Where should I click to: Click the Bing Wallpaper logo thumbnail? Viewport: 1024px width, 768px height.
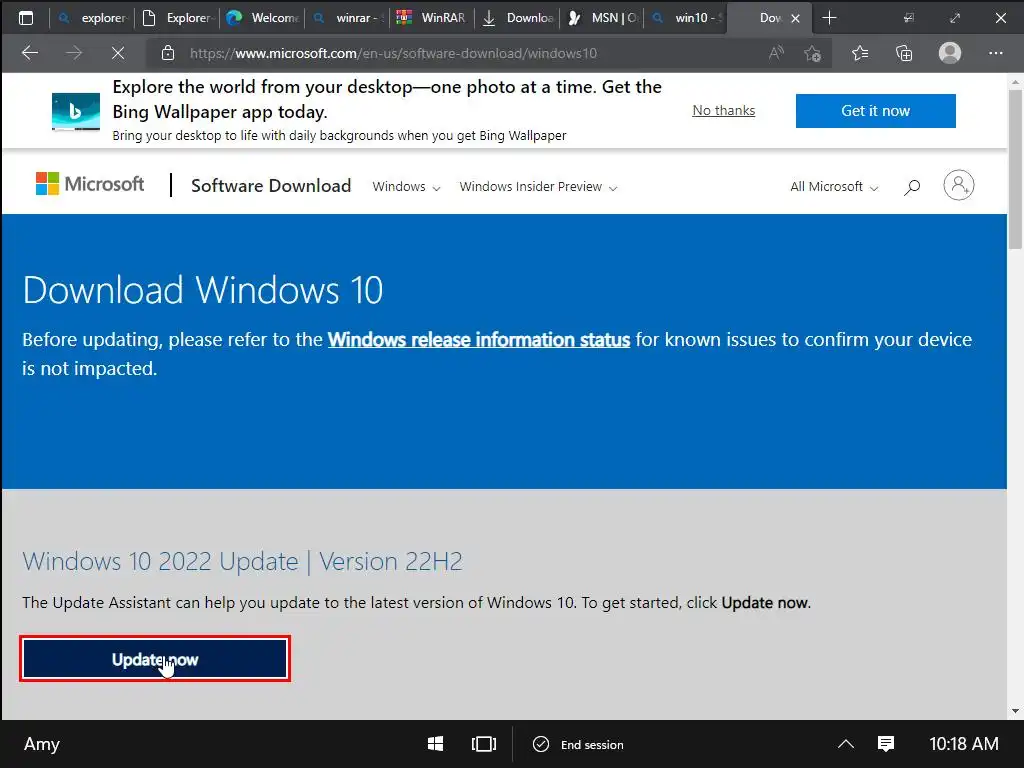[x=76, y=111]
